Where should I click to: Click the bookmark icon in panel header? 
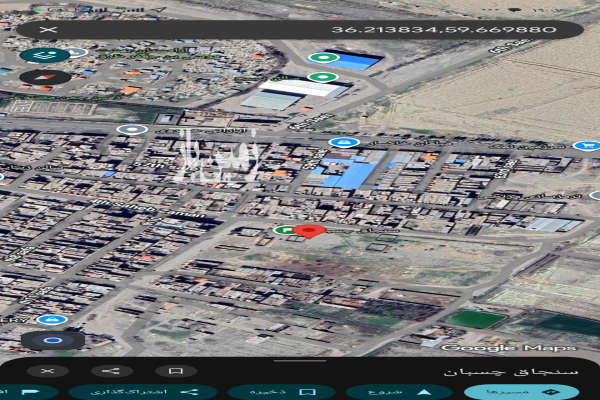point(175,371)
